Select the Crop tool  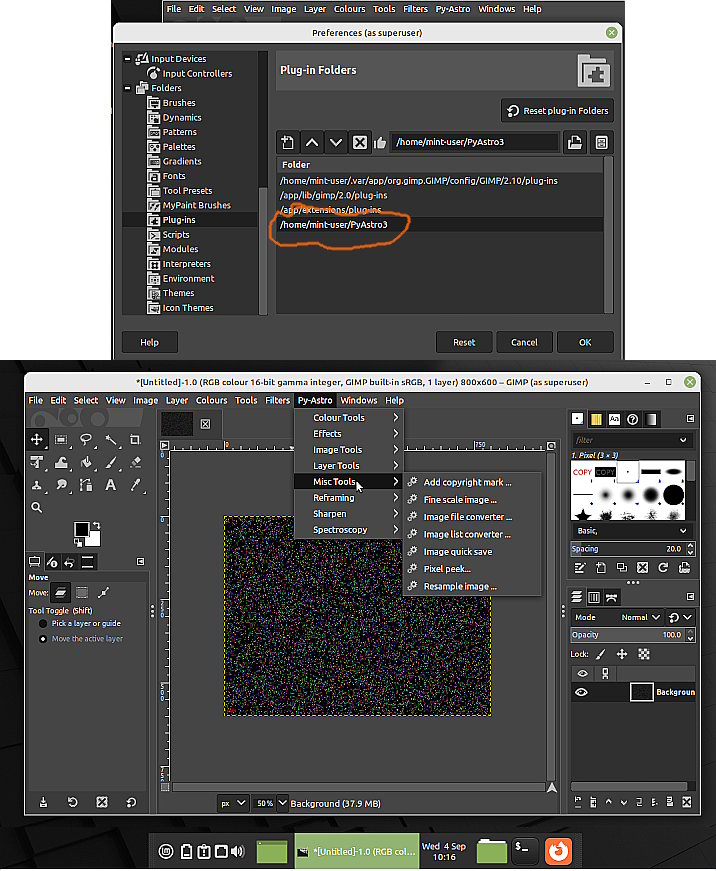(135, 440)
